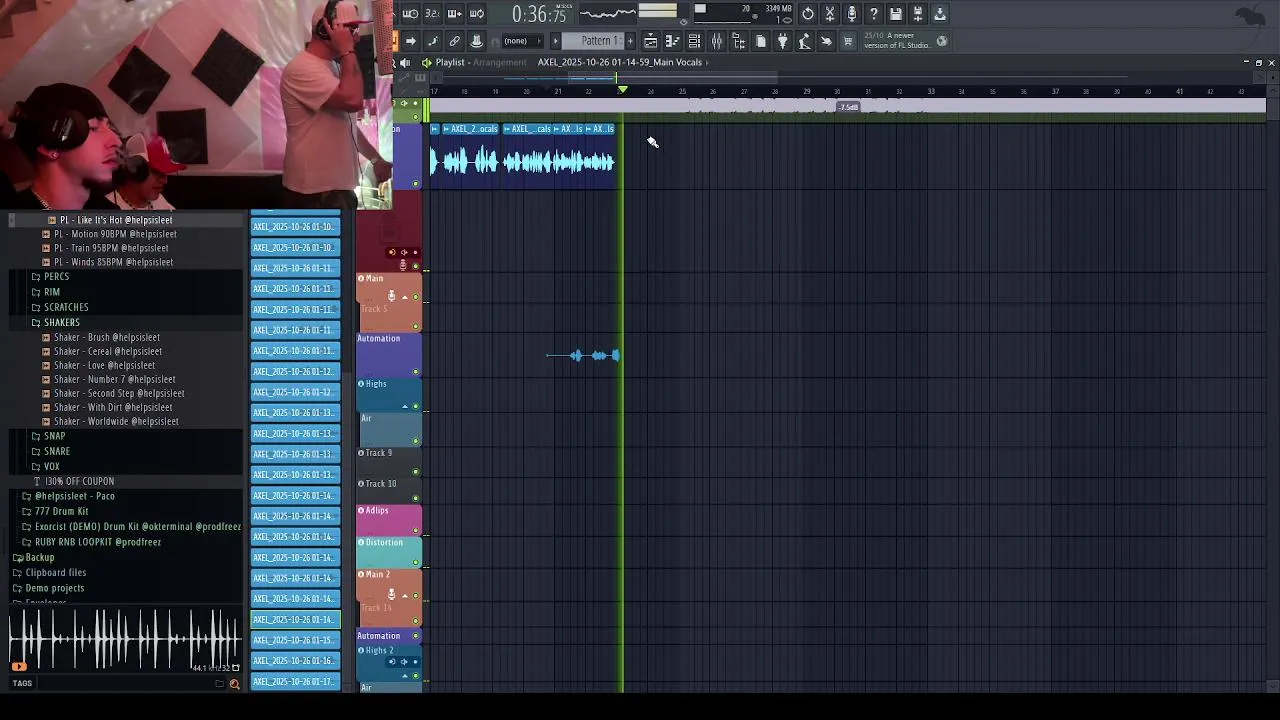This screenshot has height=720, width=1280.
Task: Click the tempo tapper icon
Action: (x=804, y=41)
